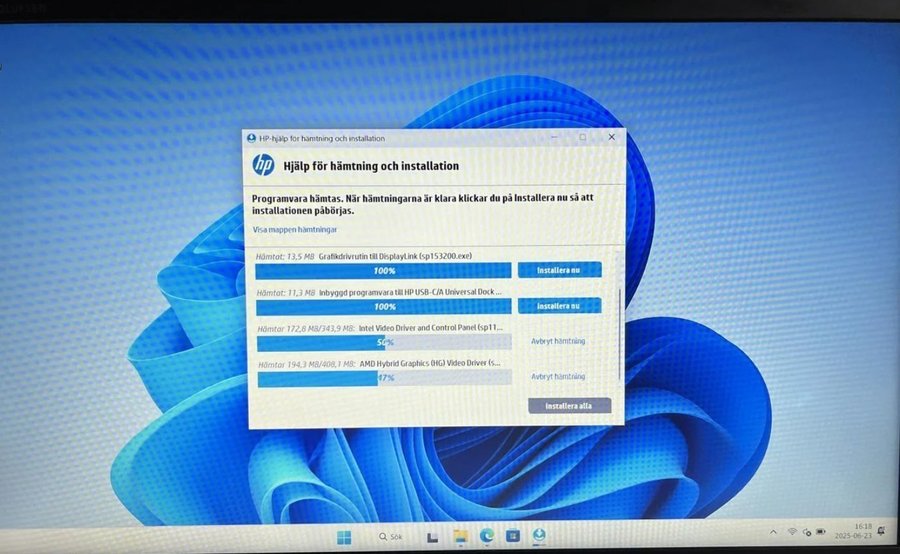The width and height of the screenshot is (900, 554).
Task: Click the Hämtat: 11,3 MB label
Action: [x=285, y=293]
